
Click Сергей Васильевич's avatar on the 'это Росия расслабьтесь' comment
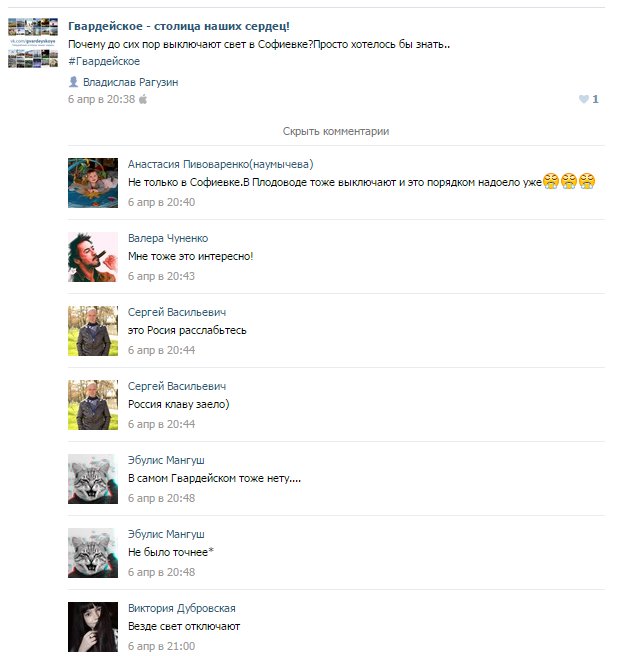[93, 331]
